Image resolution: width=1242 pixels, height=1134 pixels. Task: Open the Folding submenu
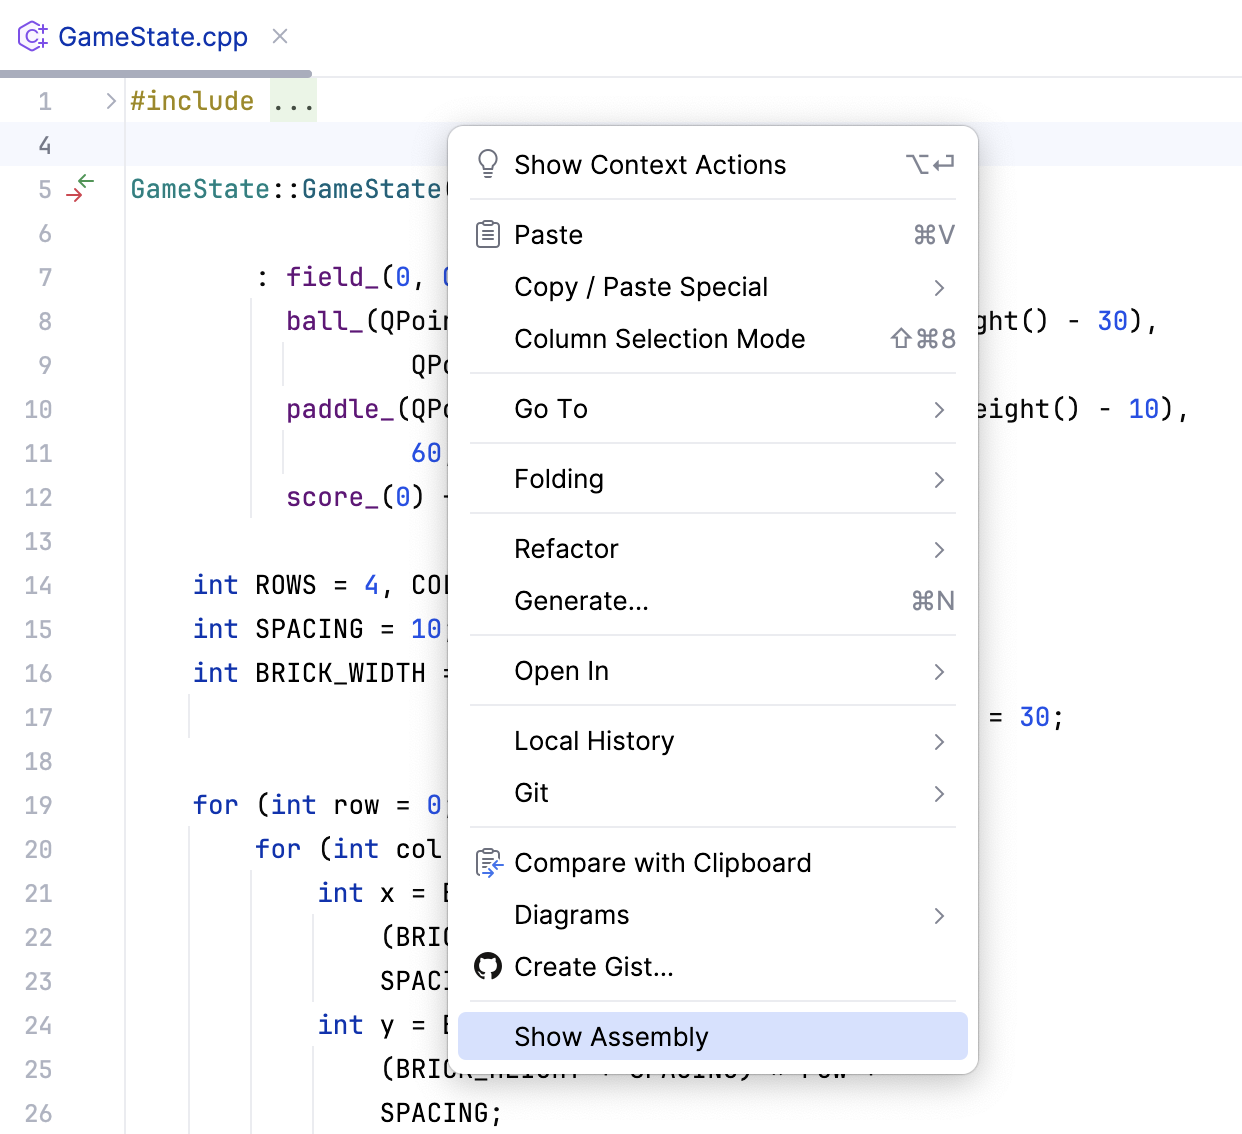tap(559, 479)
